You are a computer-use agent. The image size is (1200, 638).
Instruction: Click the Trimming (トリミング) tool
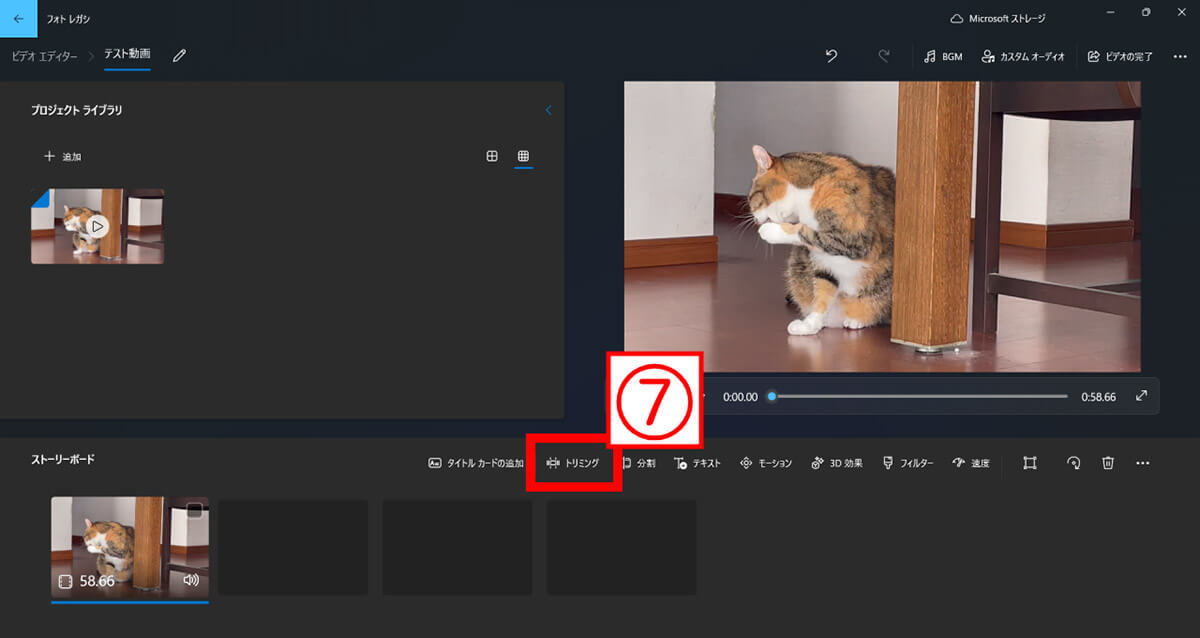click(573, 463)
